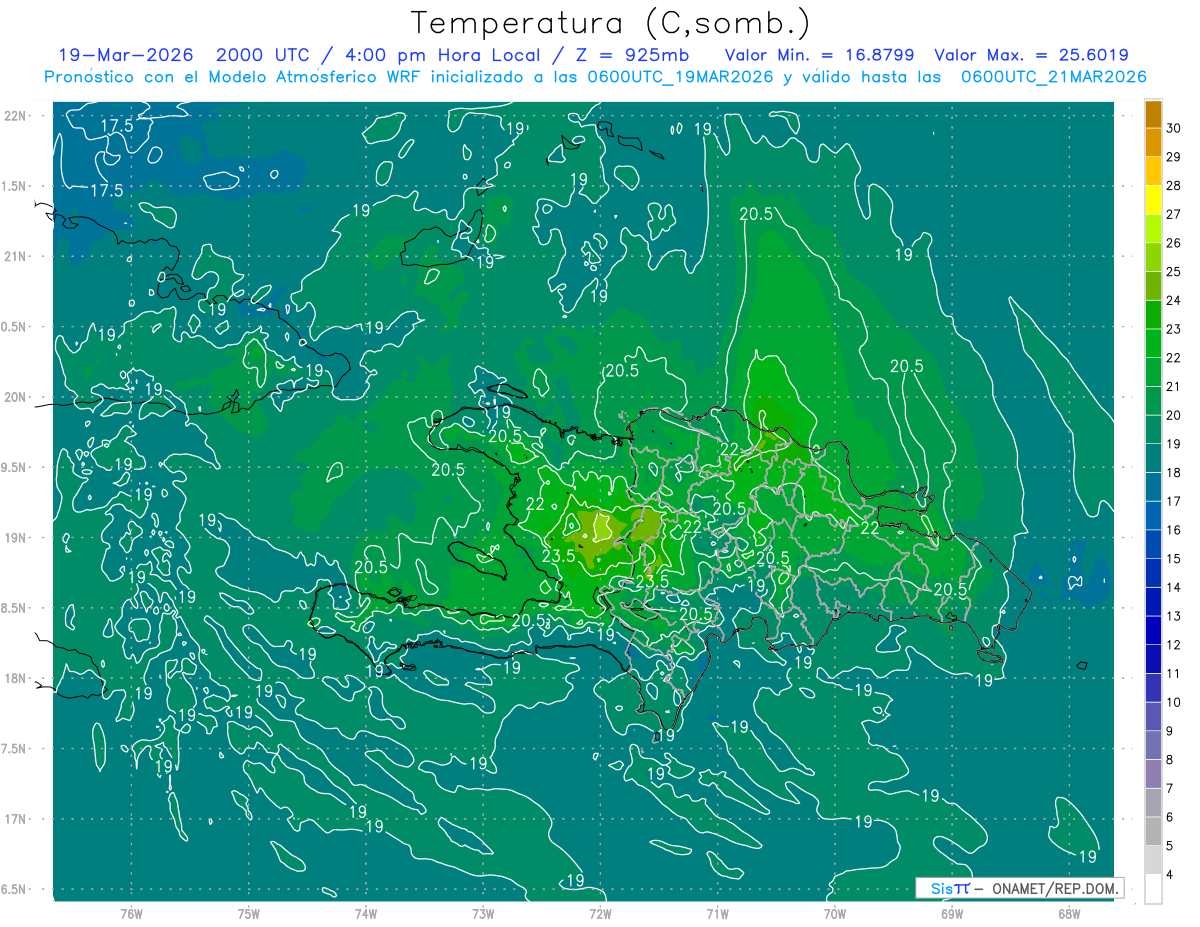Select the dark blue 12 legend swatch
Screen dimensions: 1200x927
[1153, 631]
